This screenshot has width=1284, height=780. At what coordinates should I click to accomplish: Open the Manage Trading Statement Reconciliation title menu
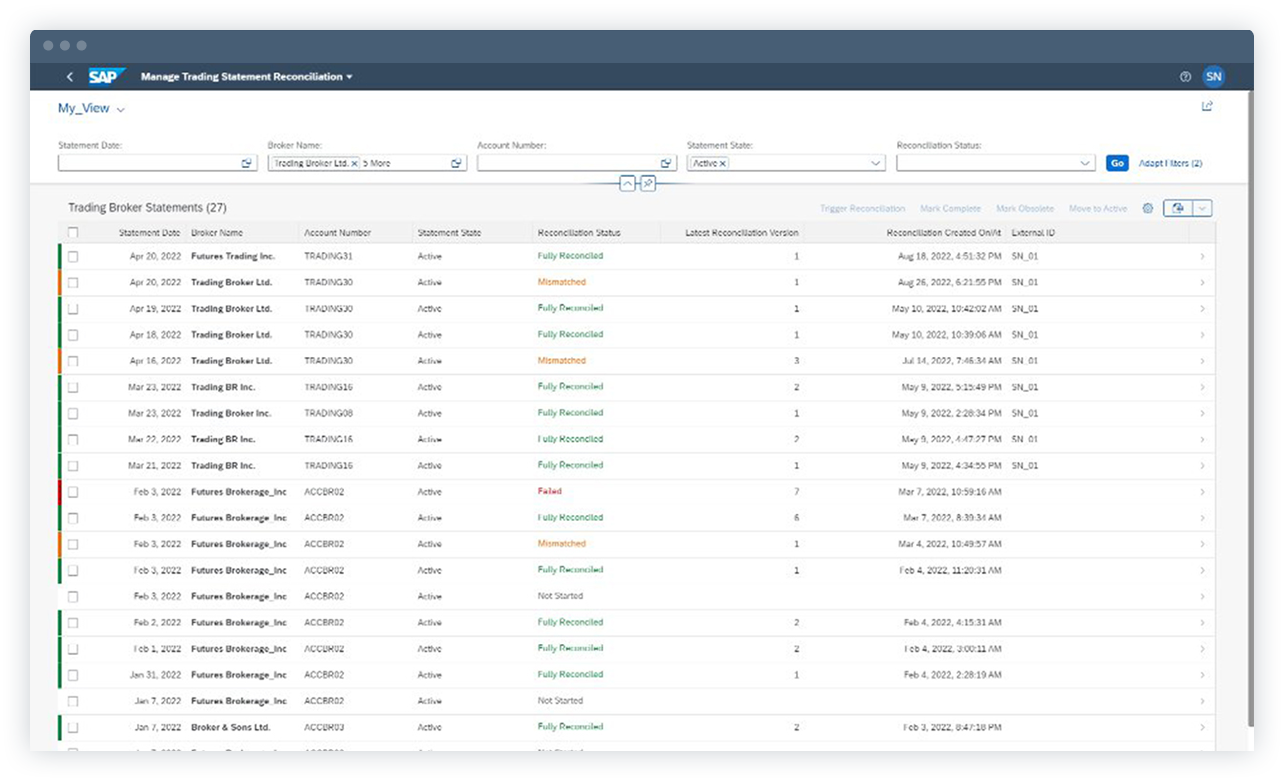243,76
